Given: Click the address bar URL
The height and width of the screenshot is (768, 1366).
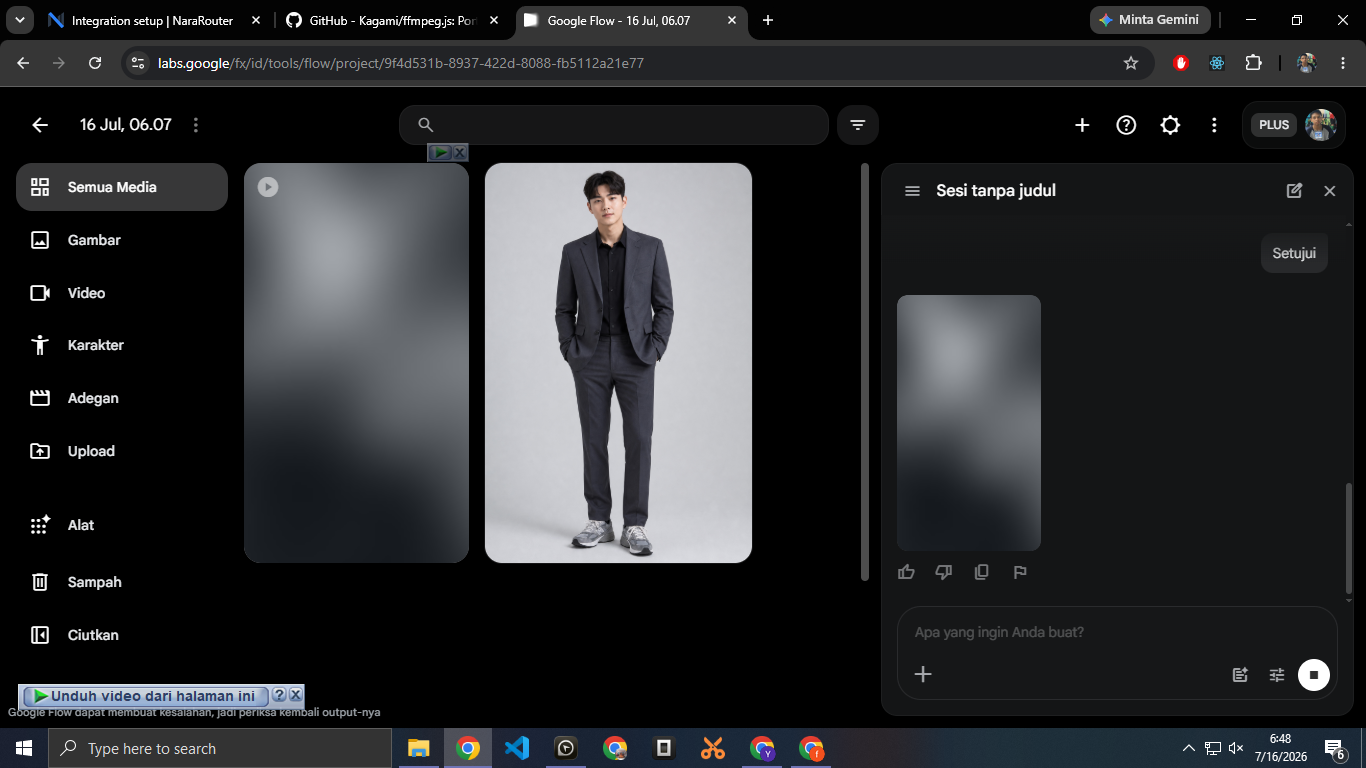Looking at the screenshot, I should point(401,63).
